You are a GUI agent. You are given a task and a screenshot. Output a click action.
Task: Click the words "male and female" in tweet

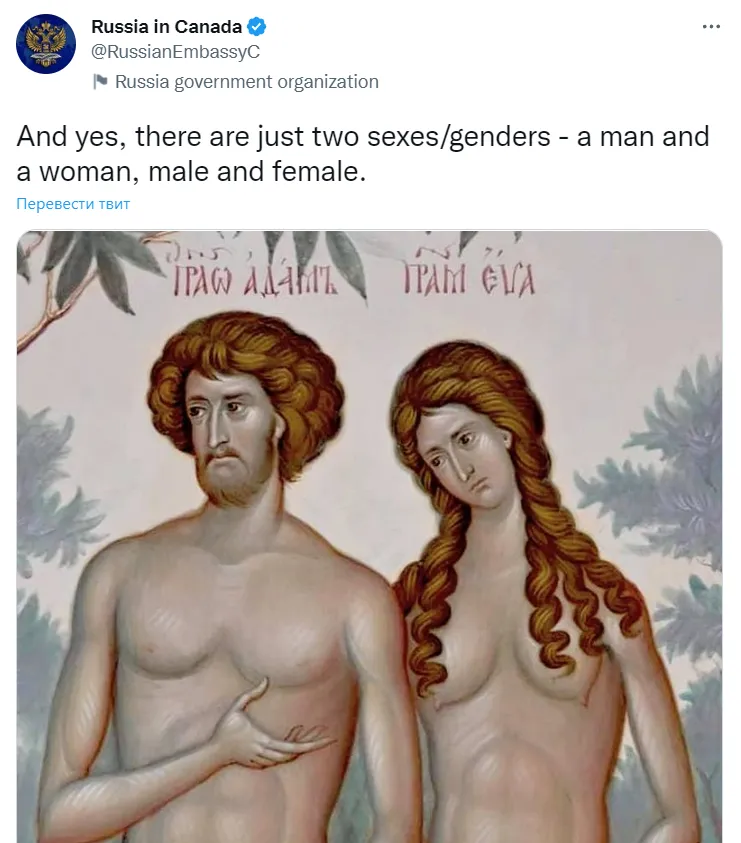click(257, 172)
